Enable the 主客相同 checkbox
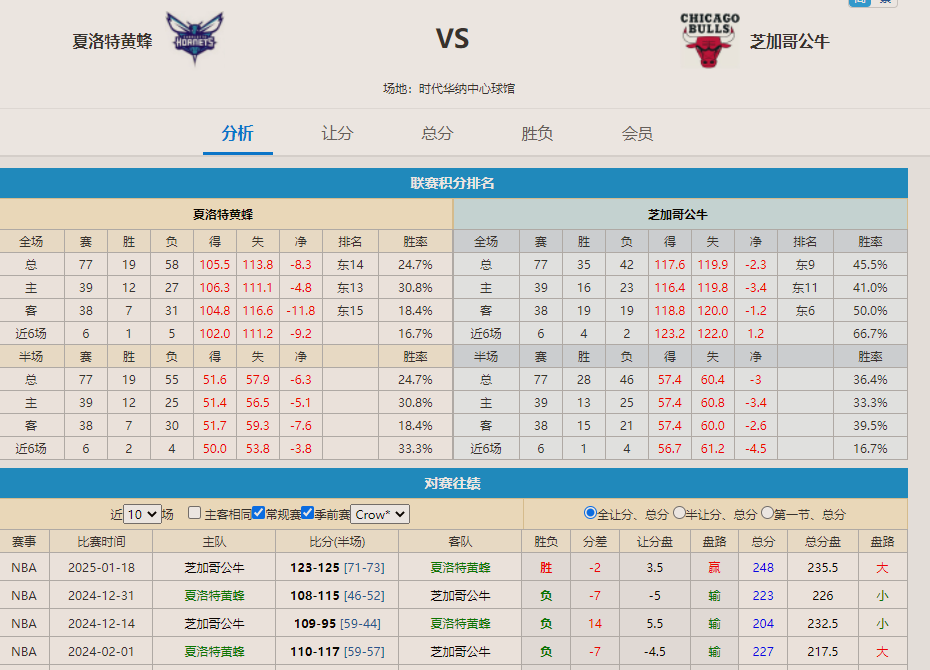This screenshot has height=670, width=930. (194, 512)
